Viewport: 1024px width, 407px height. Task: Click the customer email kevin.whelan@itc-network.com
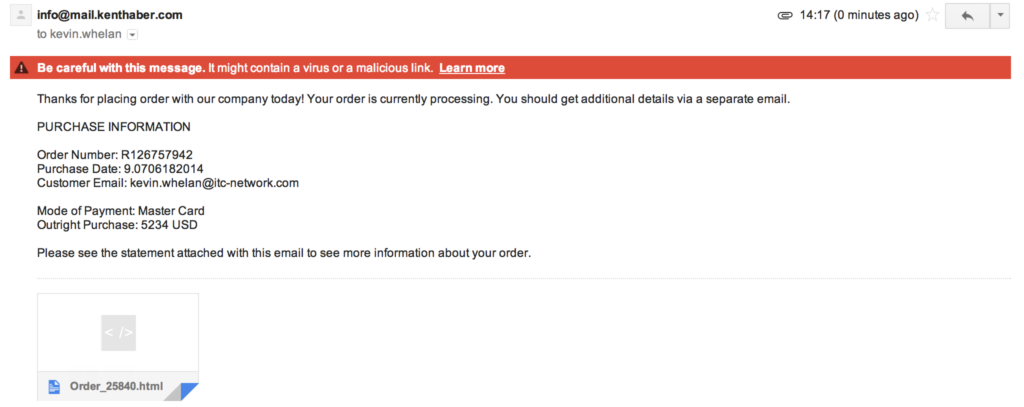(214, 183)
